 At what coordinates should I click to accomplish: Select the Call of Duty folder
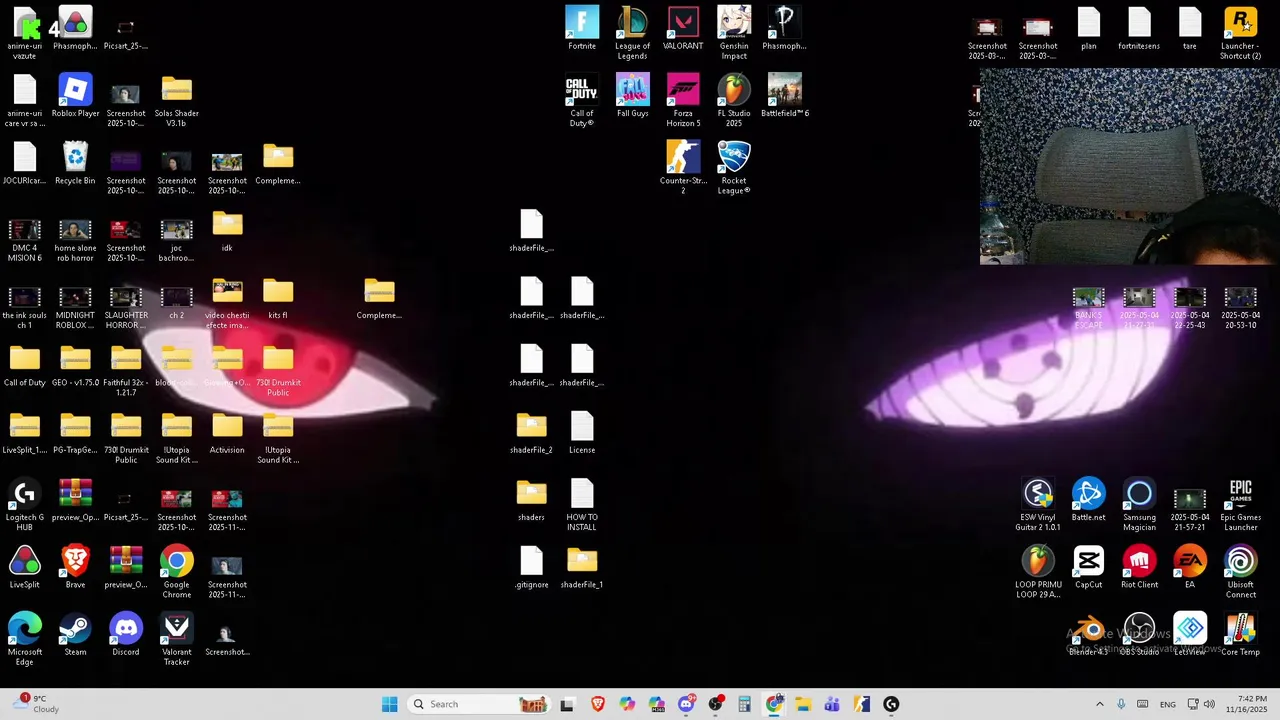tap(24, 365)
